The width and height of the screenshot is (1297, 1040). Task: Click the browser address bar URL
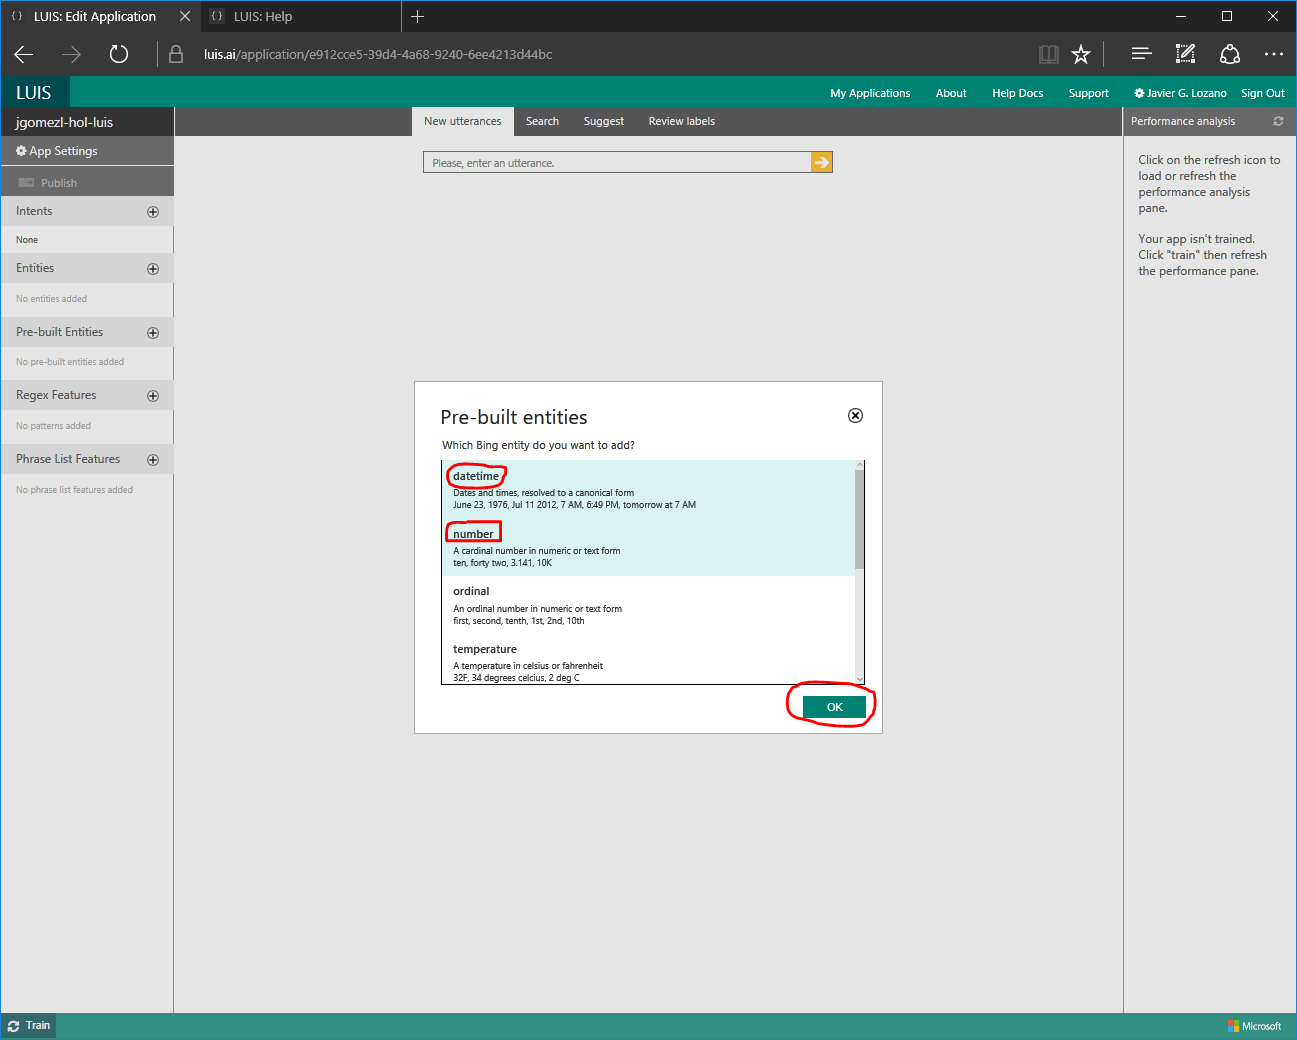(x=378, y=54)
